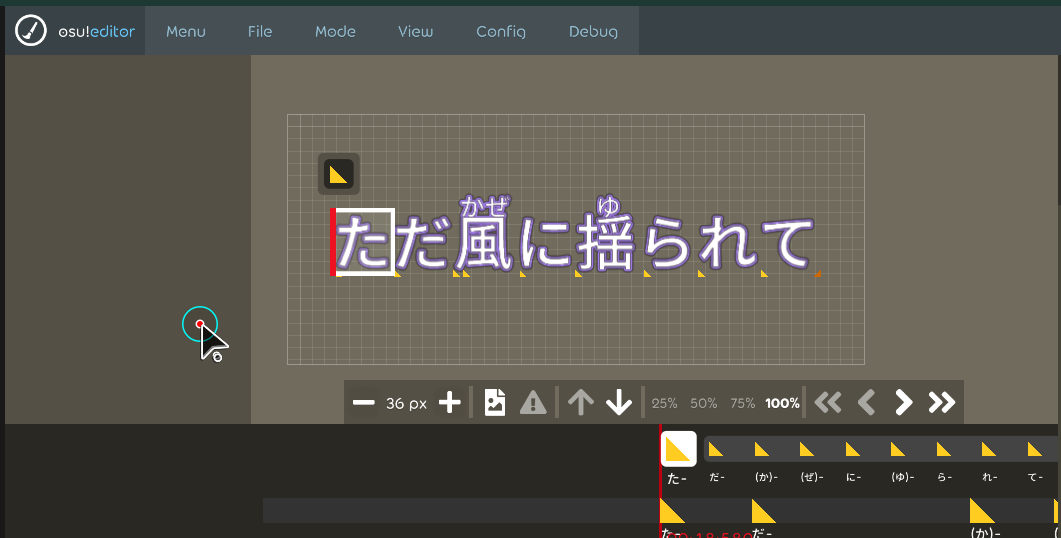Click the osu!editor brush logo

coord(31,31)
